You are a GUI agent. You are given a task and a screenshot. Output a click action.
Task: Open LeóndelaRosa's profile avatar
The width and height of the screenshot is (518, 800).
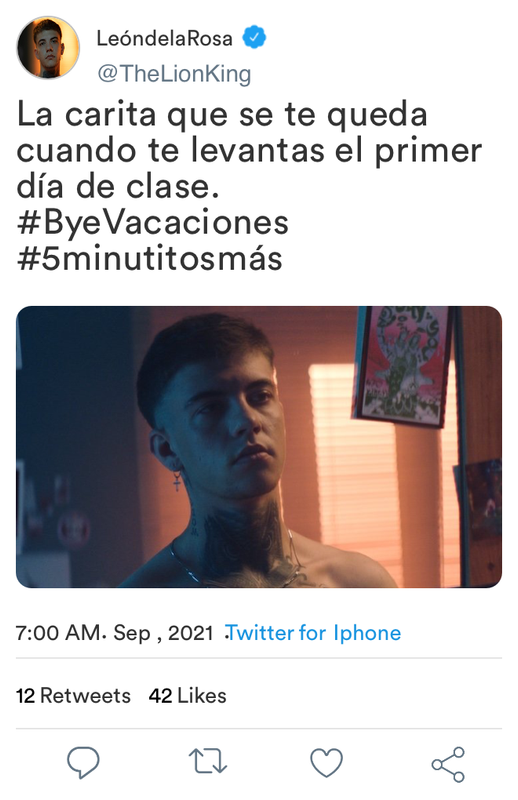click(x=48, y=47)
